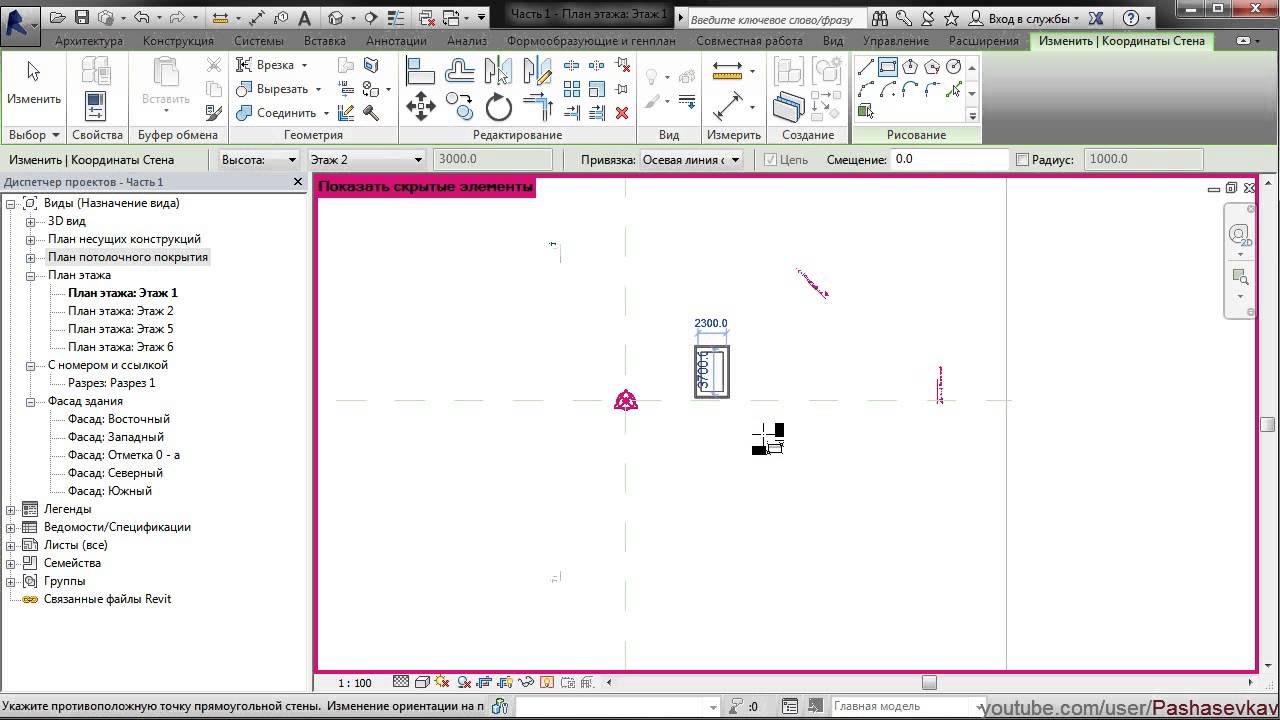Select the Mirror Draw Axis tool
1280x720 pixels.
537,70
